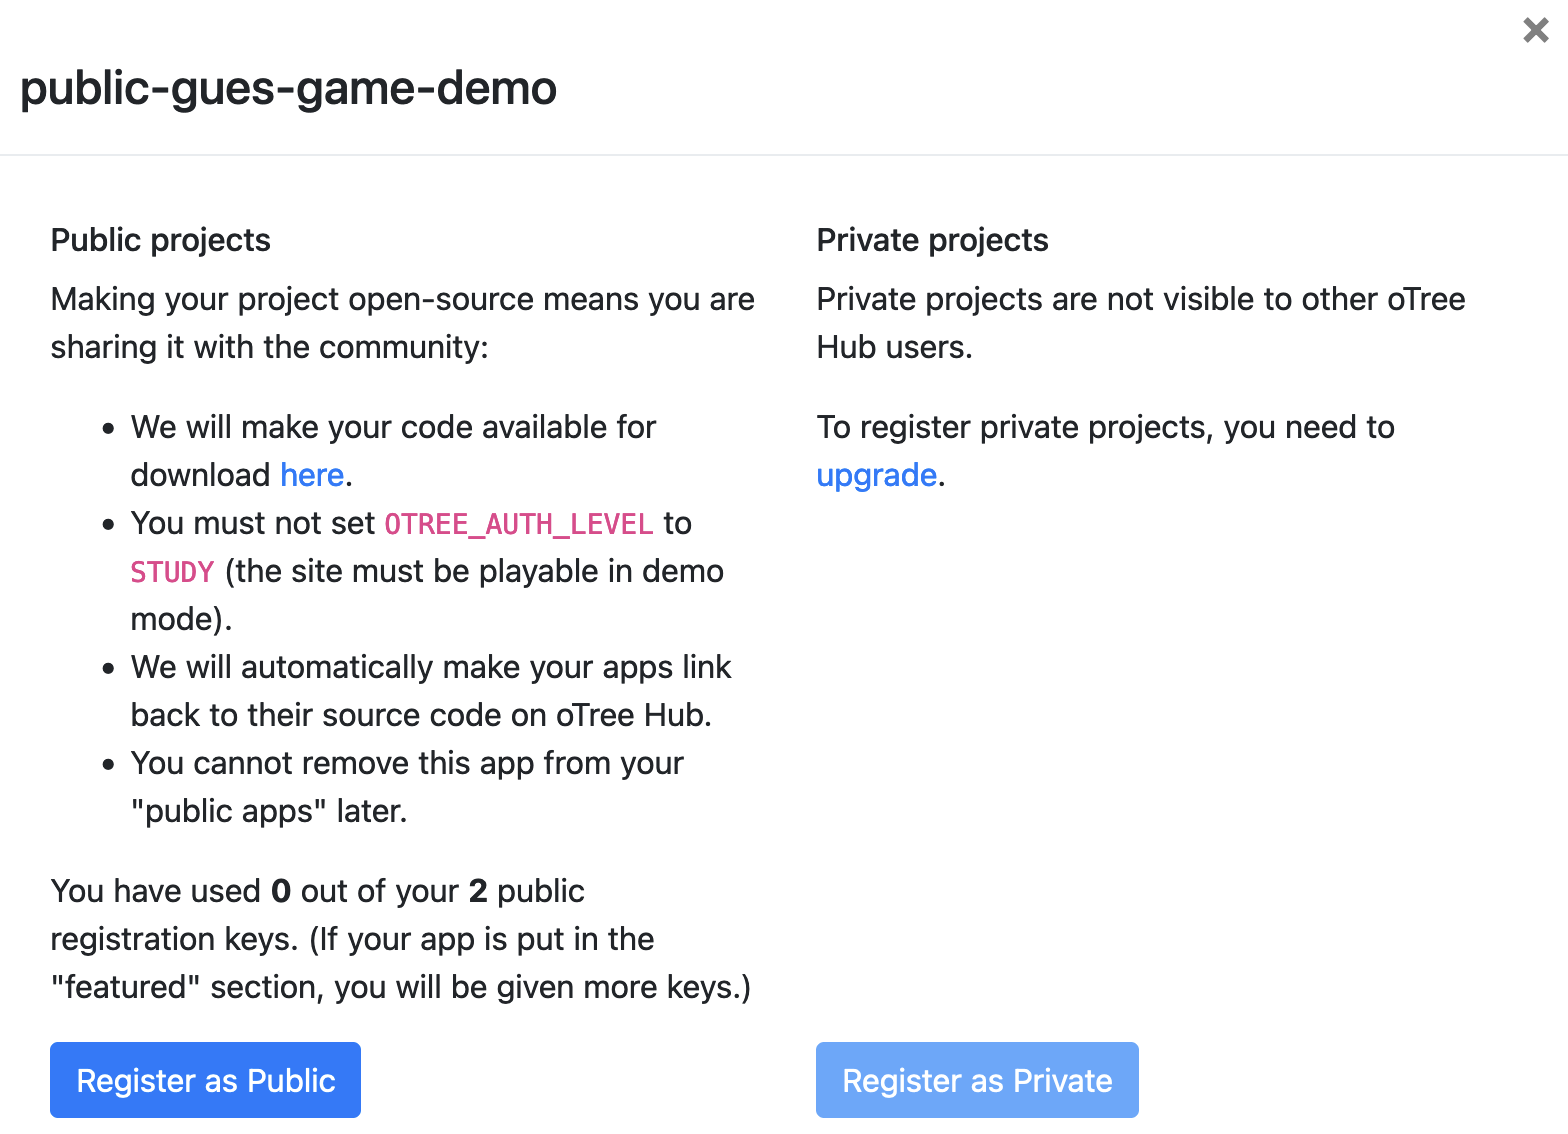
Task: Close the public-gues-game-demo dialog
Action: pos(1536,31)
